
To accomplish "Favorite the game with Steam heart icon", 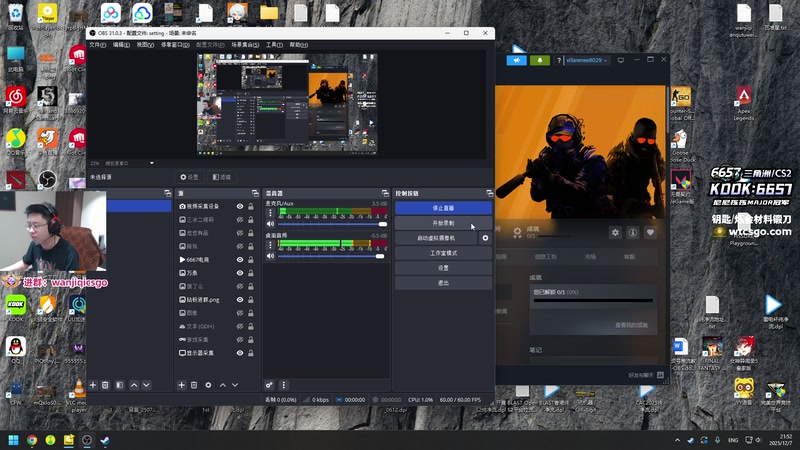I will (x=650, y=233).
